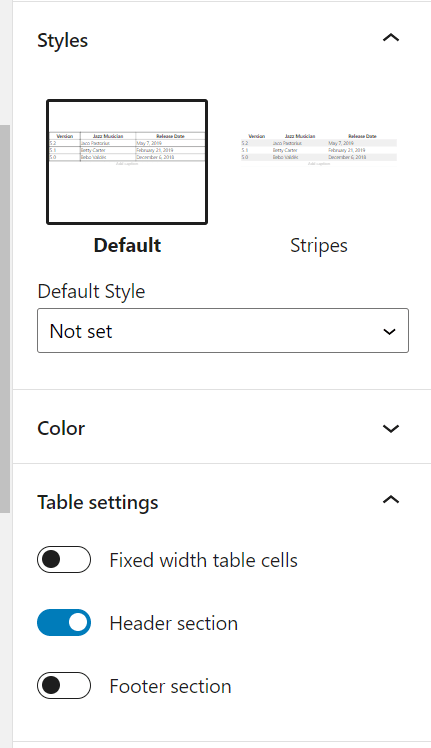
Task: Click the bold Default style label
Action: click(127, 245)
